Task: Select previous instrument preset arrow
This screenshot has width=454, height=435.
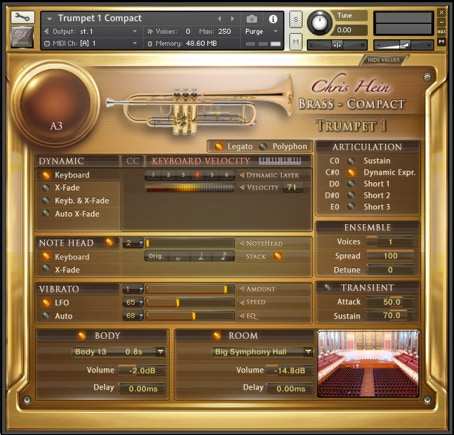Action: tap(219, 19)
